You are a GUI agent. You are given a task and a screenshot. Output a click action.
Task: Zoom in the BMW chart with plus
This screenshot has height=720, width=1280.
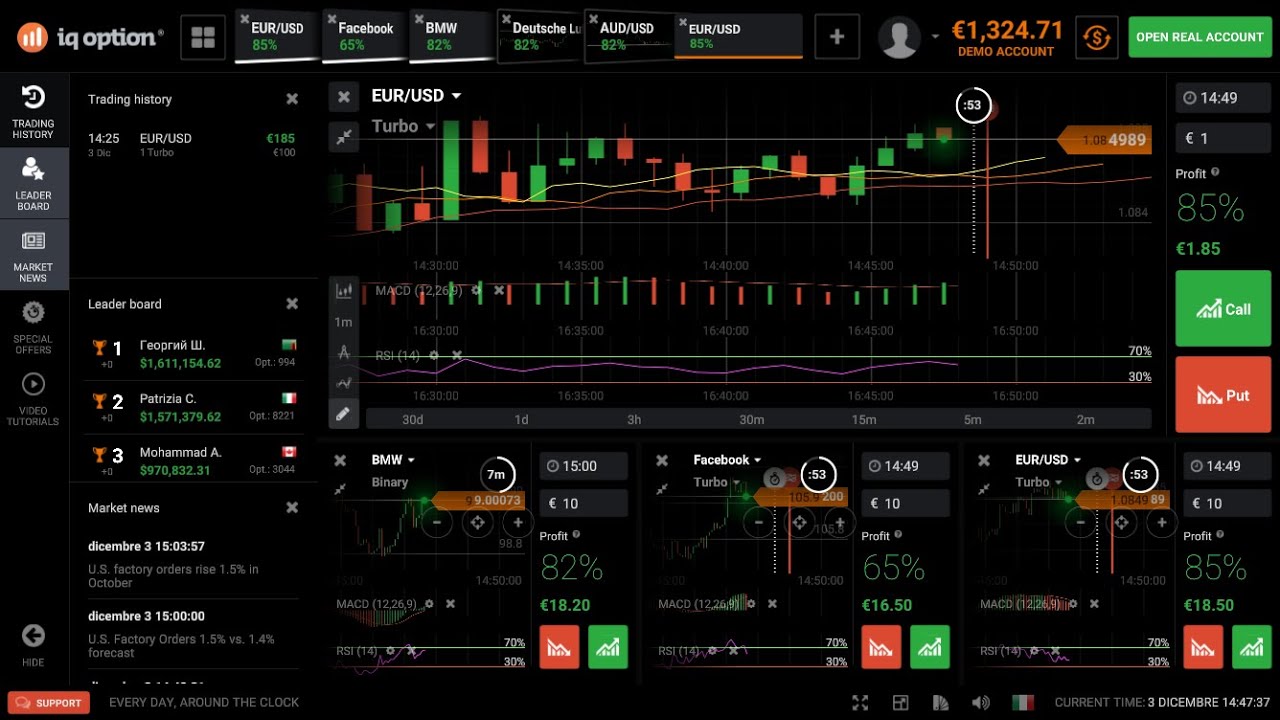click(x=517, y=522)
